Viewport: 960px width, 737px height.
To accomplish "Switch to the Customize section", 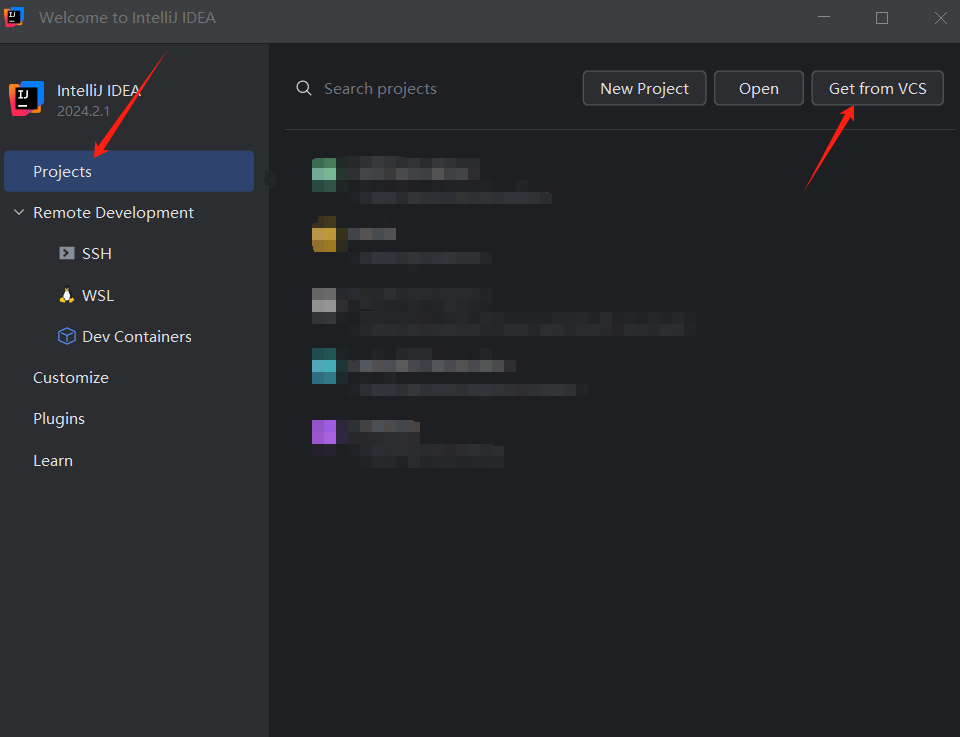I will point(70,378).
